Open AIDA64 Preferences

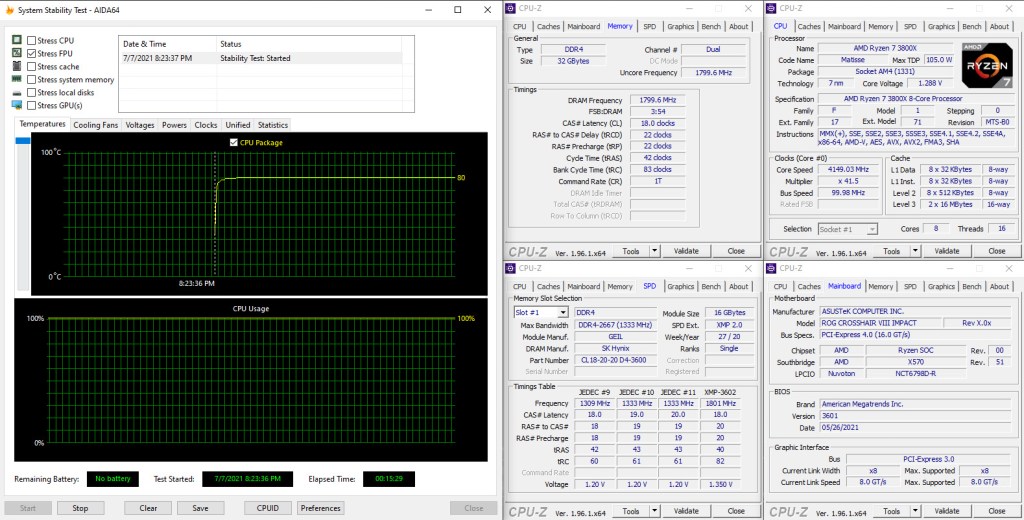[320, 508]
